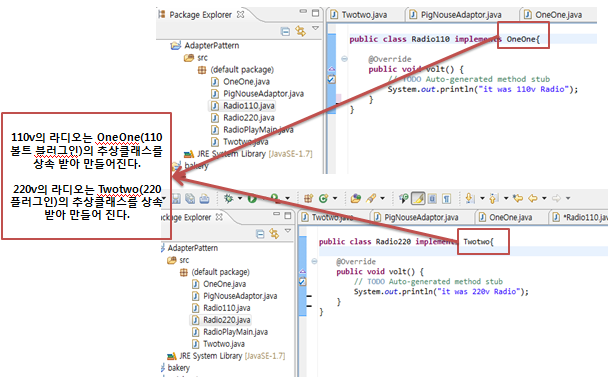Viewport: 608px width, 377px height.
Task: Click the Open Type folder icon
Action: click(356, 199)
